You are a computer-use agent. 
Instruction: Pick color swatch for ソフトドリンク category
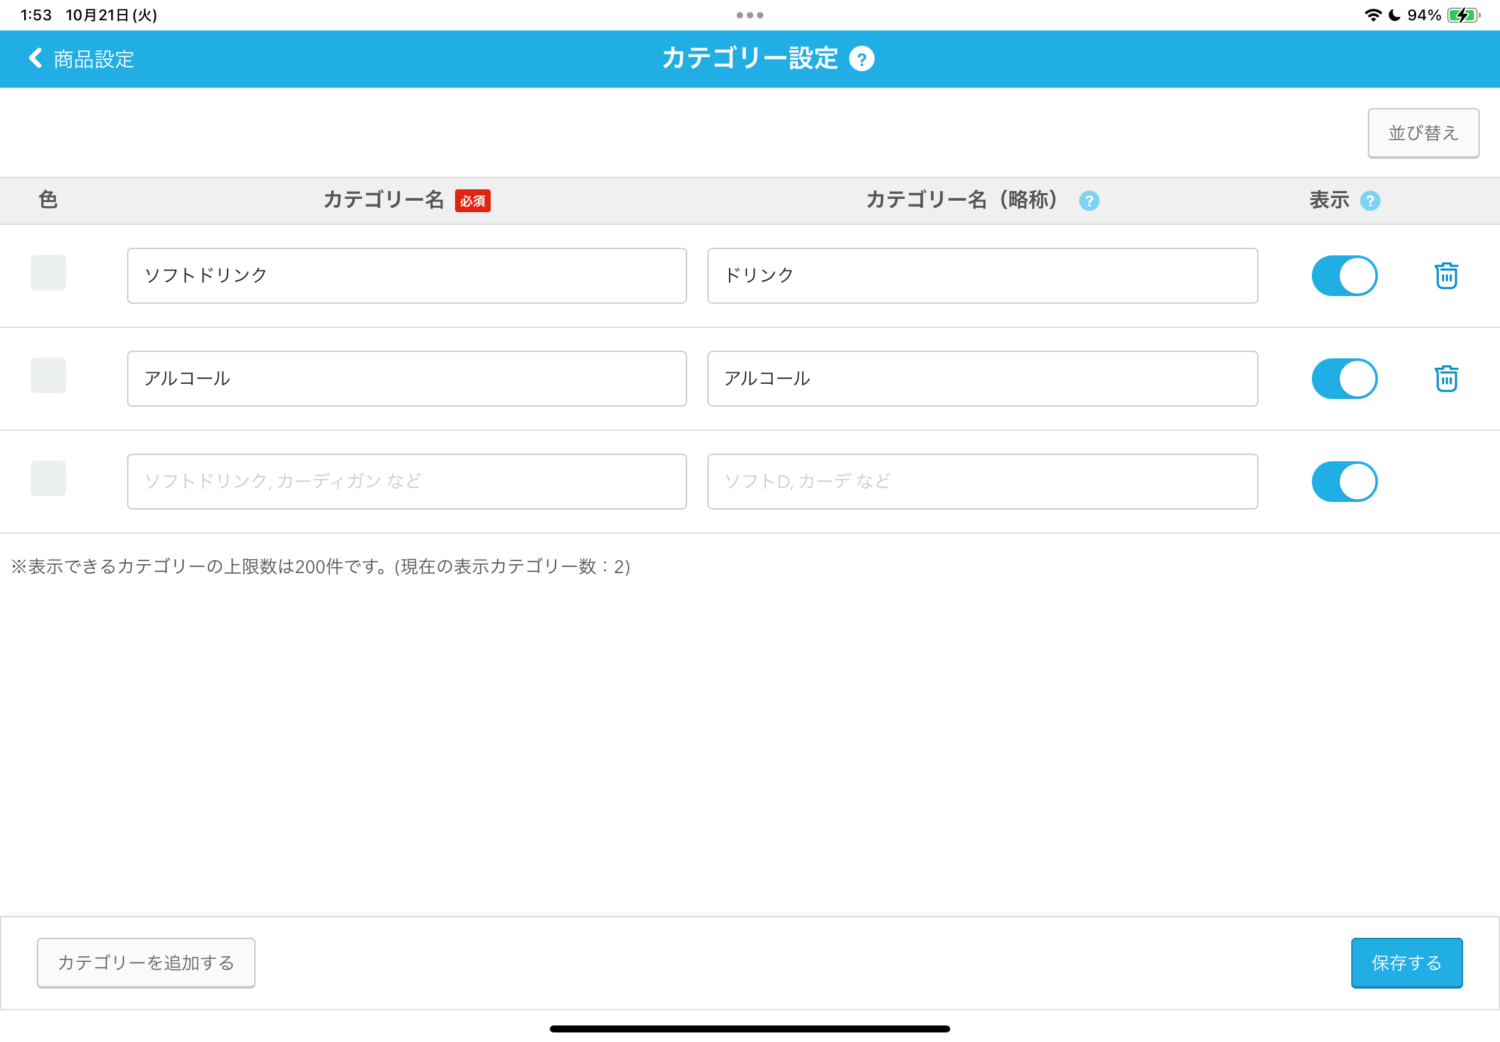48,273
